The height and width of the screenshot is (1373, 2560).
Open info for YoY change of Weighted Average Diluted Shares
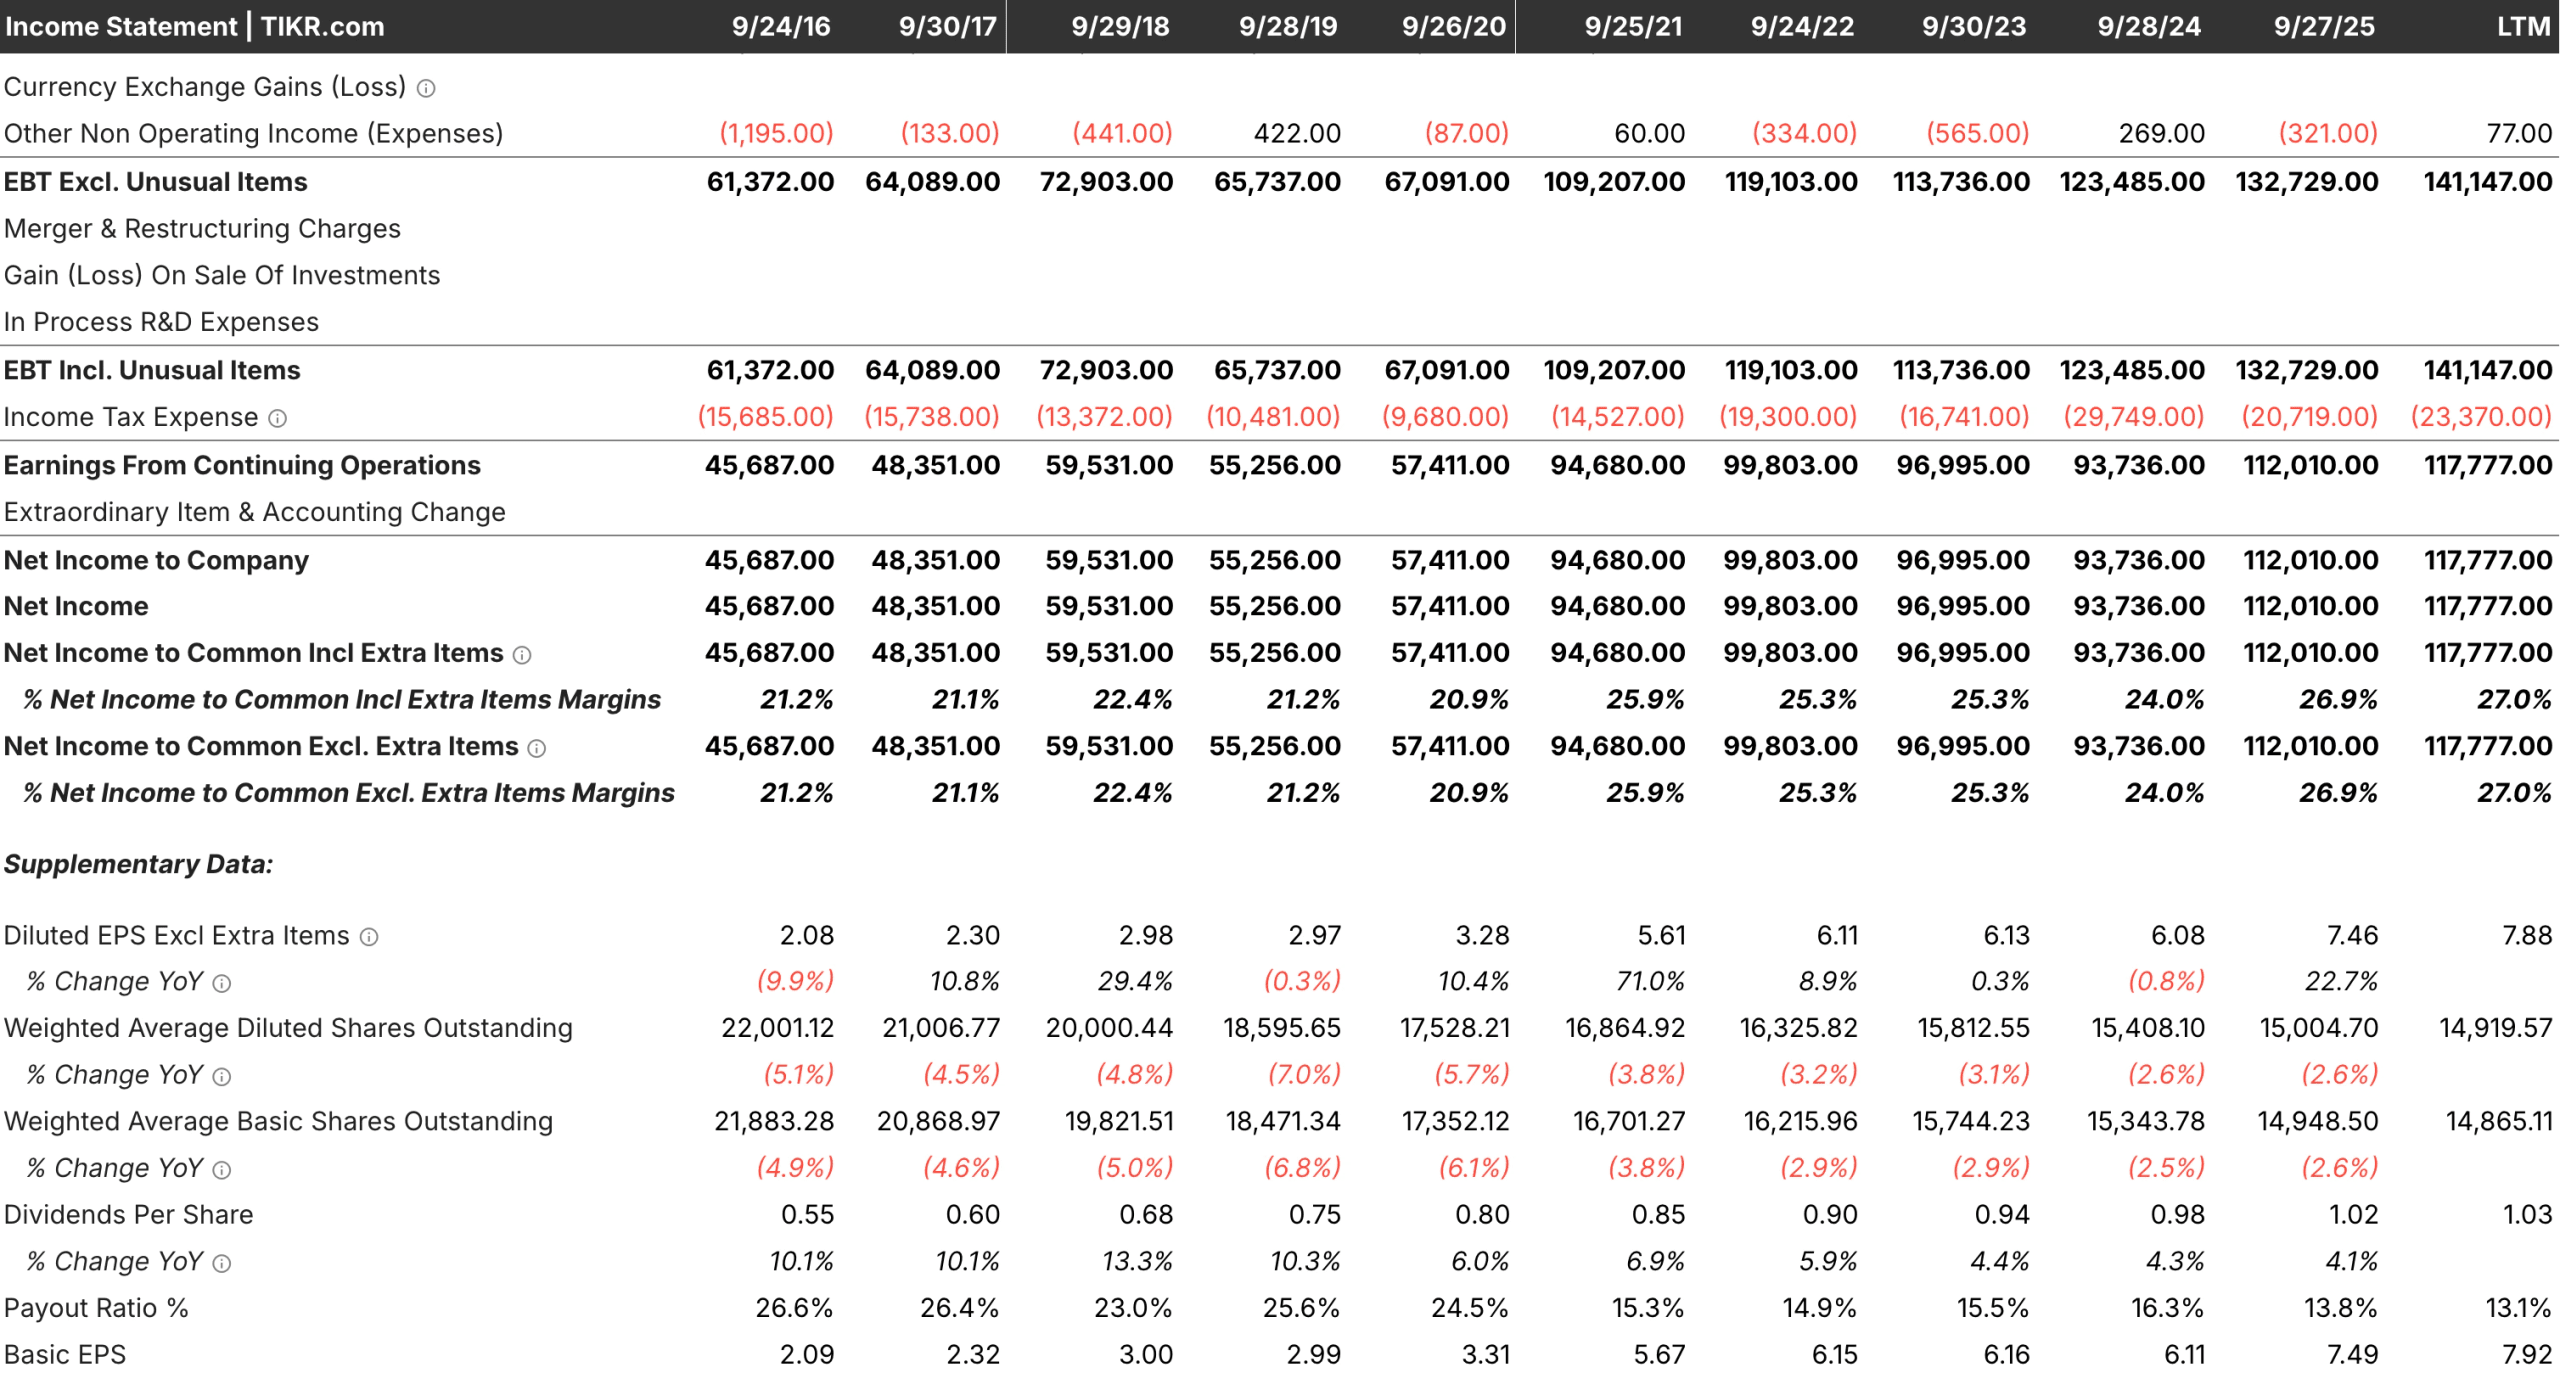click(x=221, y=1075)
